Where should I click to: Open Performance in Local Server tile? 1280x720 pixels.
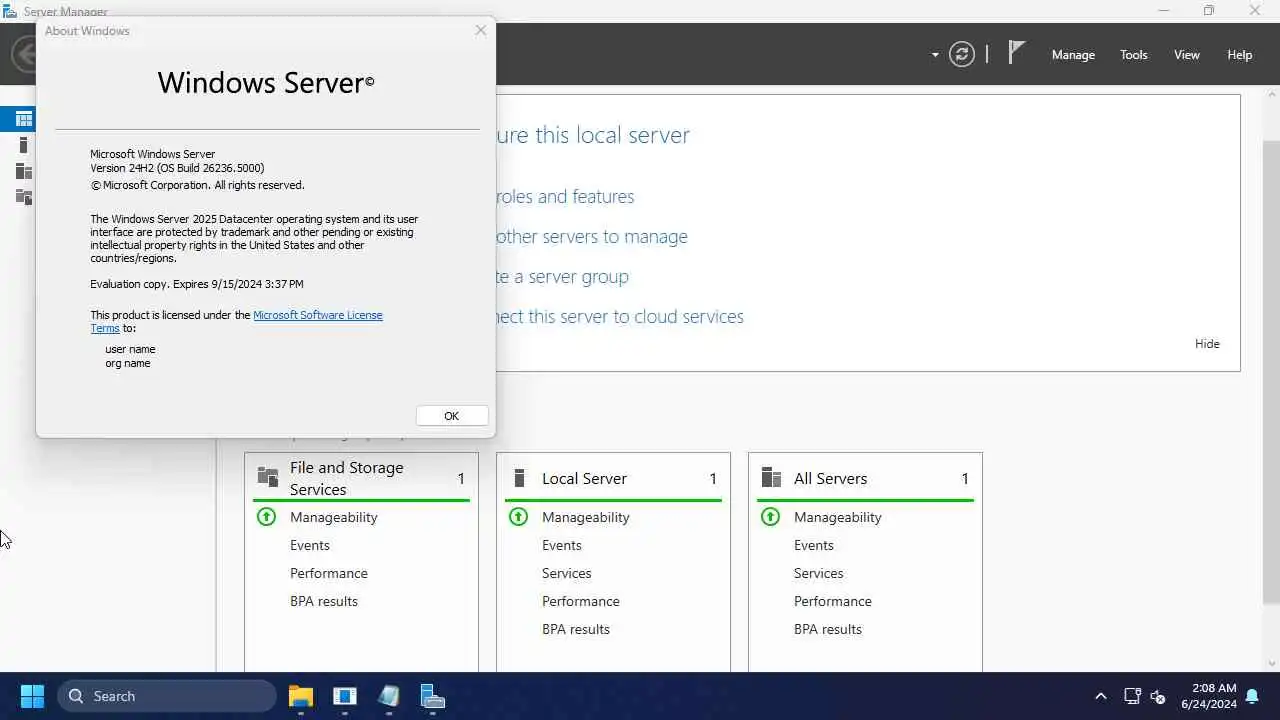(x=581, y=601)
